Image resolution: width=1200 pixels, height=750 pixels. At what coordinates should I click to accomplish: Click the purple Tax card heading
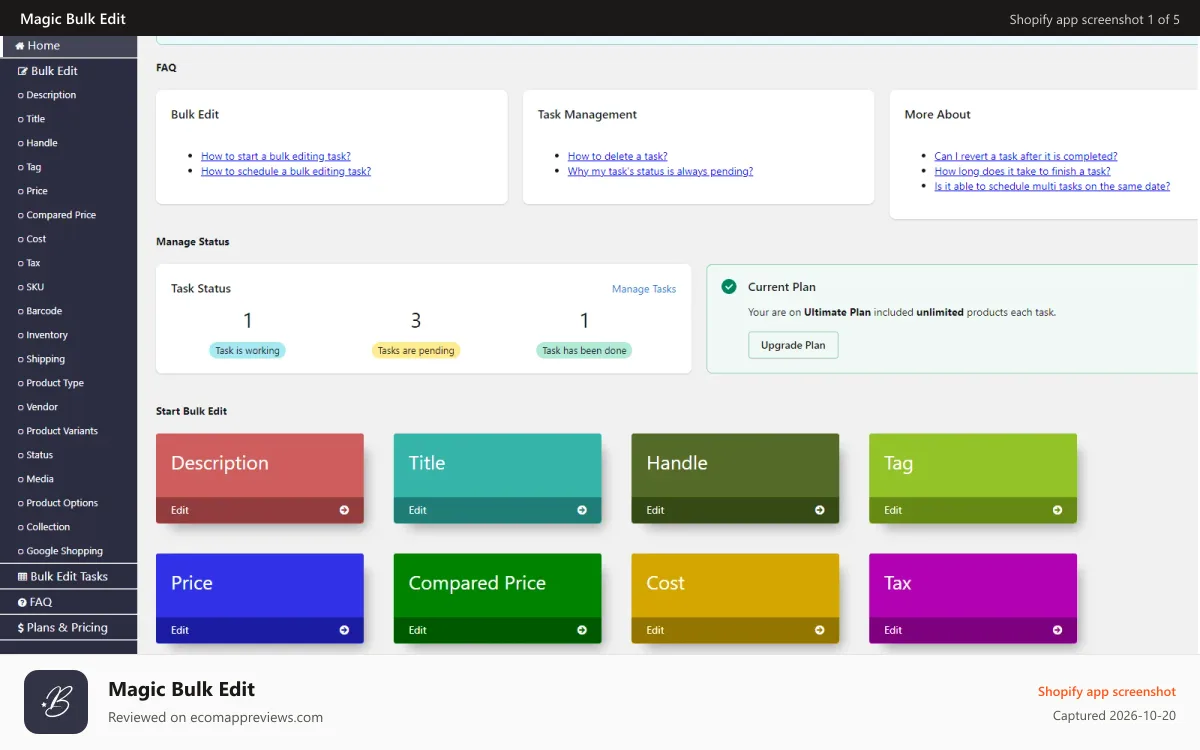coord(898,583)
